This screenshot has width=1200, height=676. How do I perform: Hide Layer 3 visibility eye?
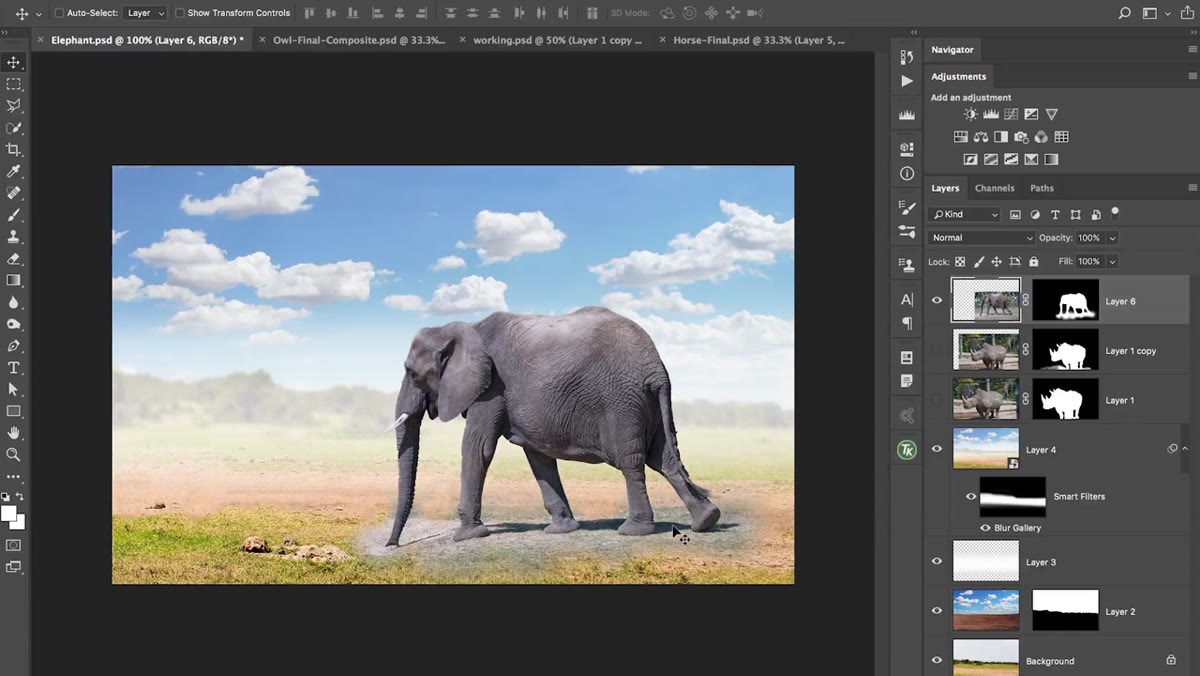[x=937, y=561]
